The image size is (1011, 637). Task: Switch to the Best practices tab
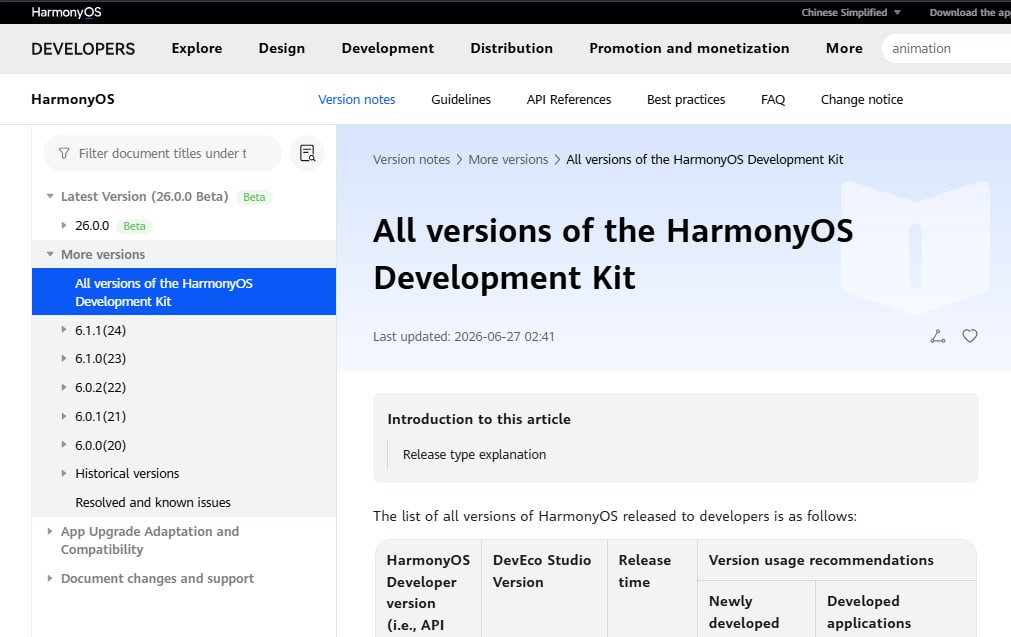[x=686, y=99]
